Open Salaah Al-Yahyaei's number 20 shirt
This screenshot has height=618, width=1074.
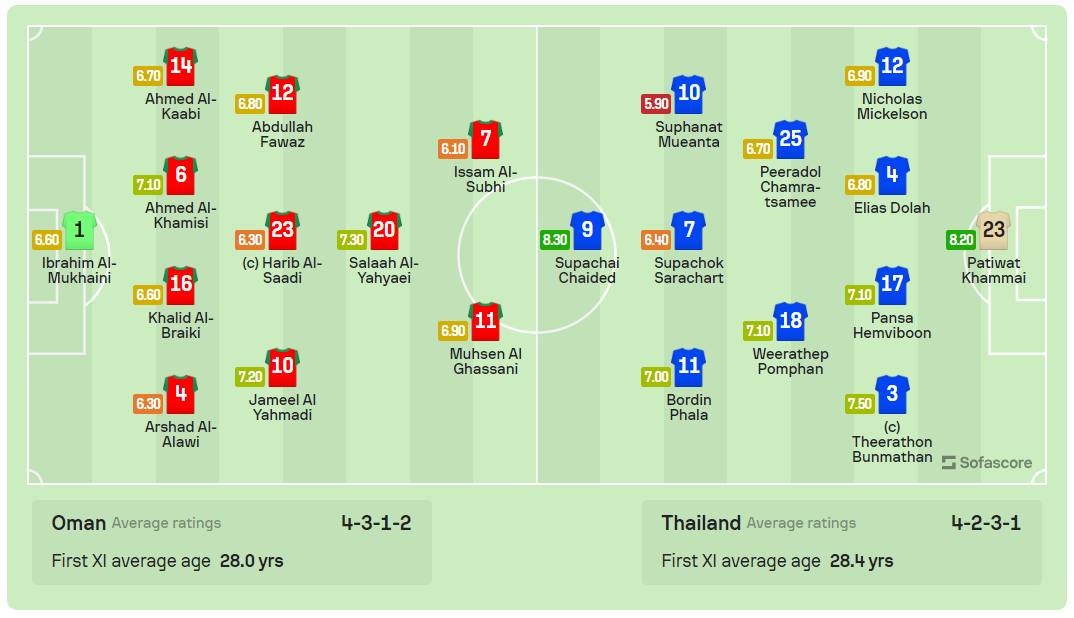pyautogui.click(x=384, y=231)
